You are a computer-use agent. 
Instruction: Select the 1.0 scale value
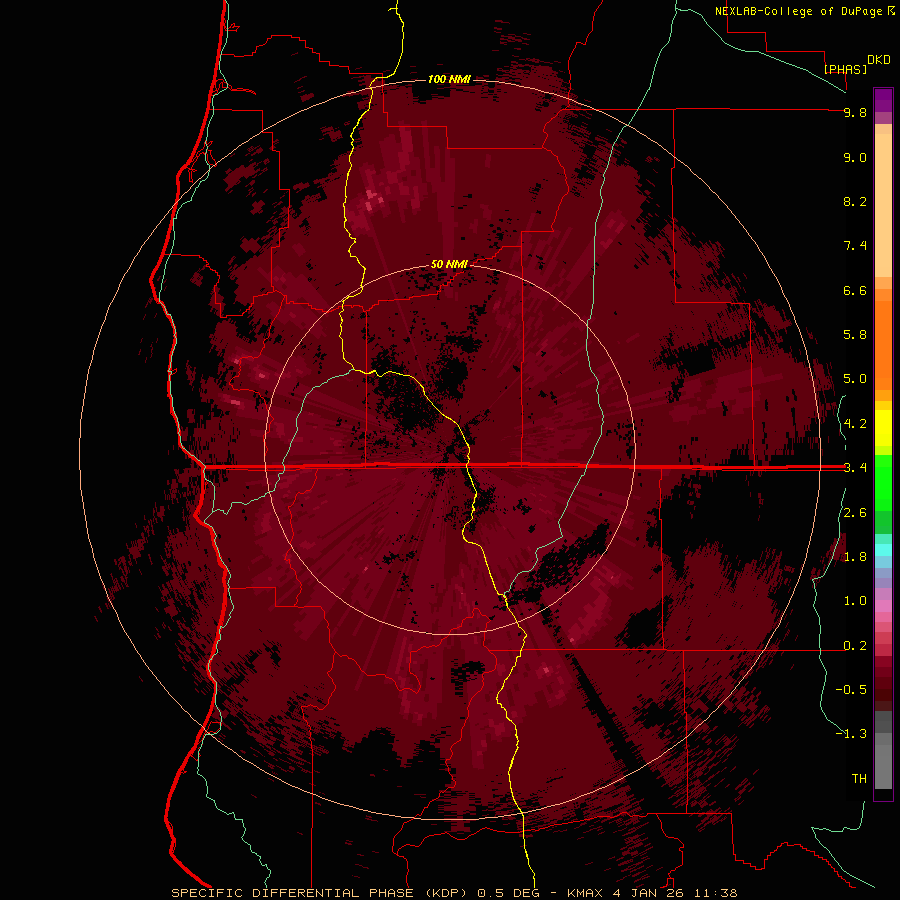coord(855,601)
